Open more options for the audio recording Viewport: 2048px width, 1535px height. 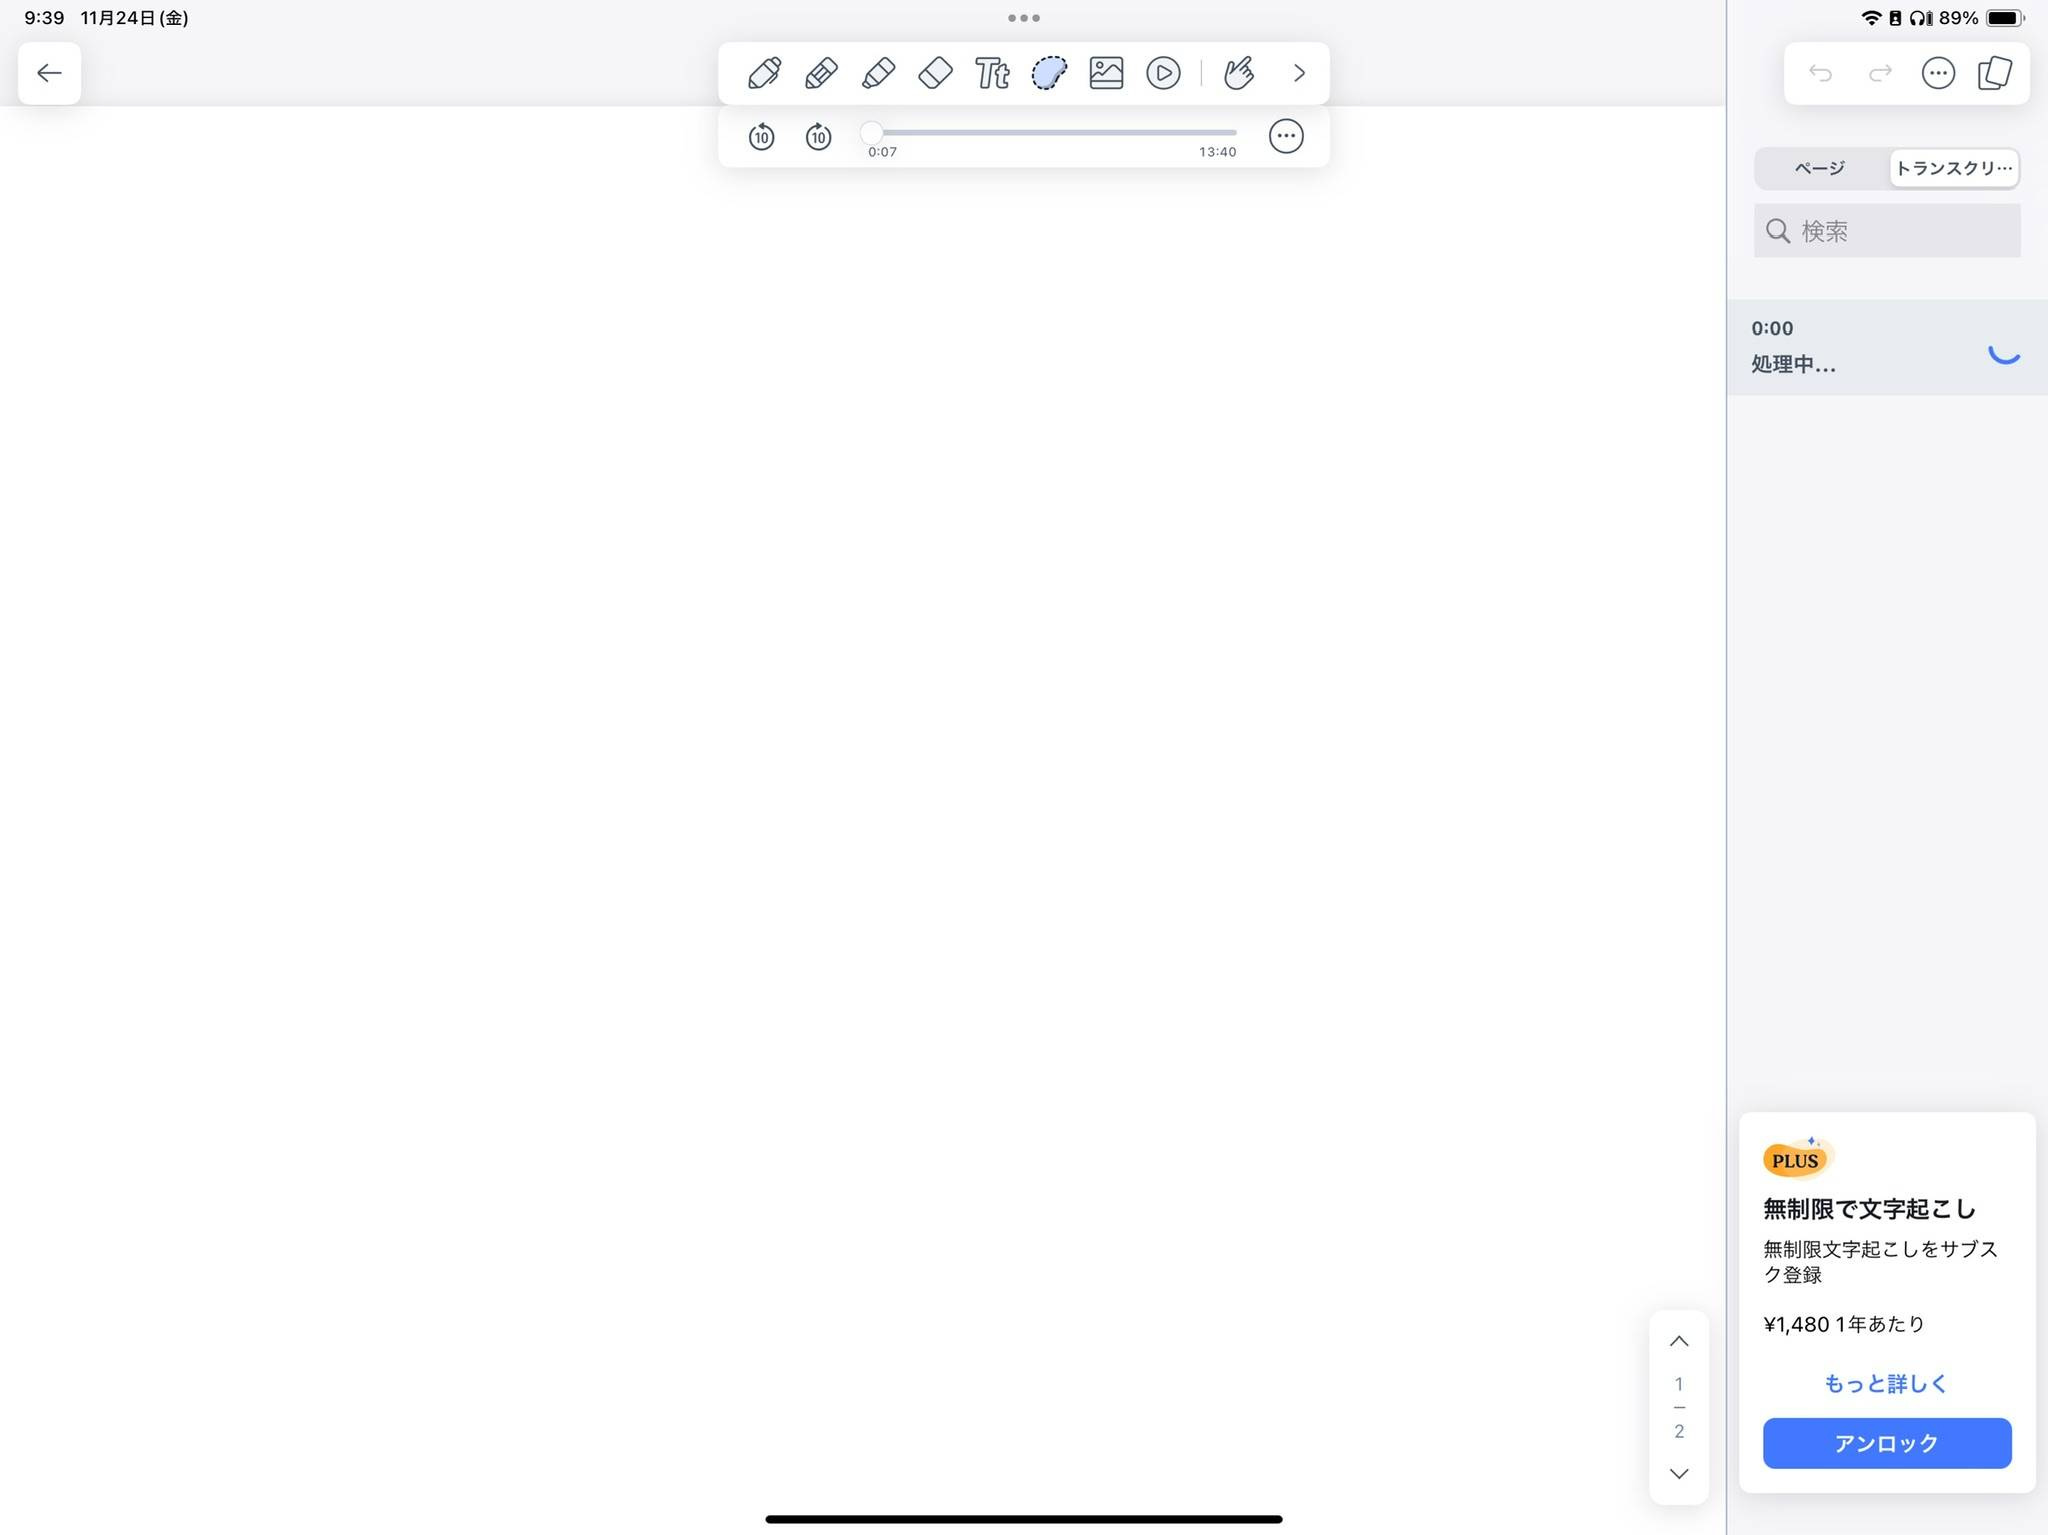1286,135
